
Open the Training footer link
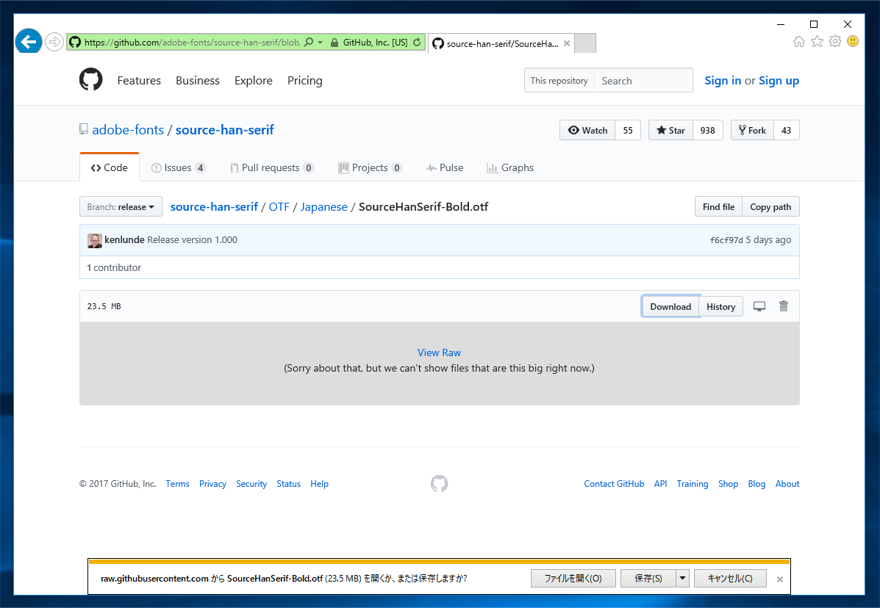tap(692, 483)
